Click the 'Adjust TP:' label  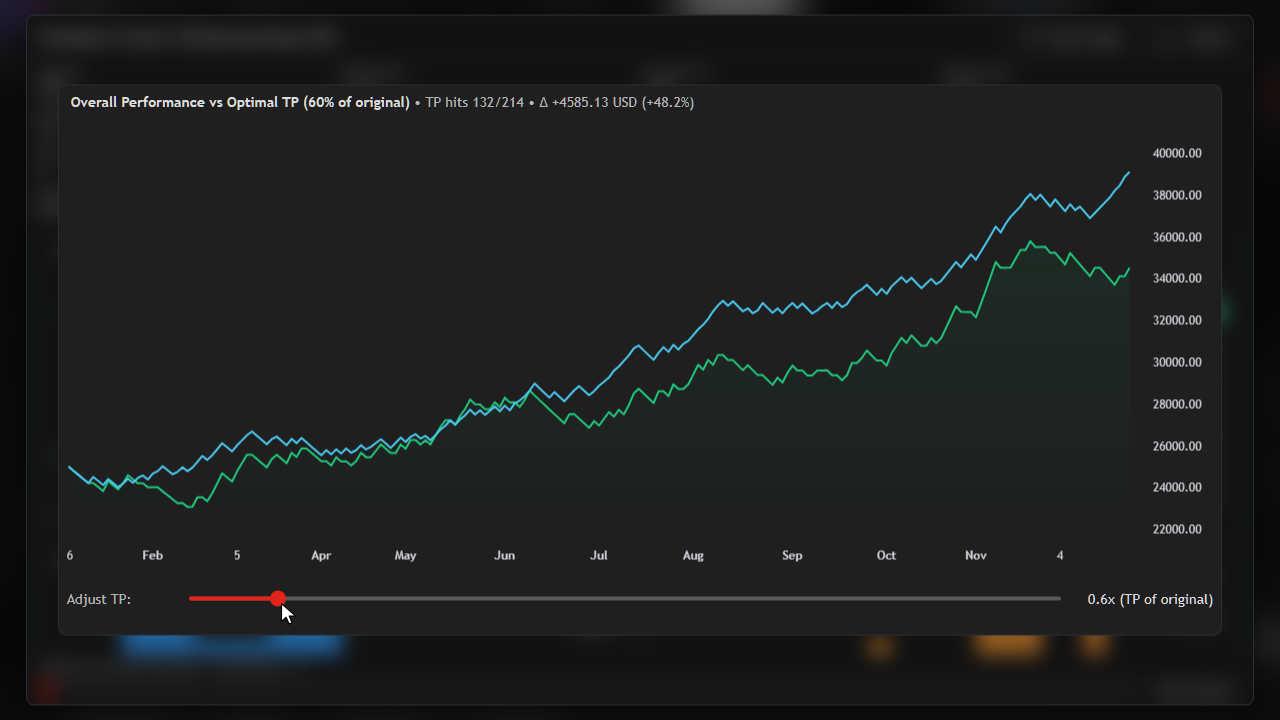tap(99, 599)
